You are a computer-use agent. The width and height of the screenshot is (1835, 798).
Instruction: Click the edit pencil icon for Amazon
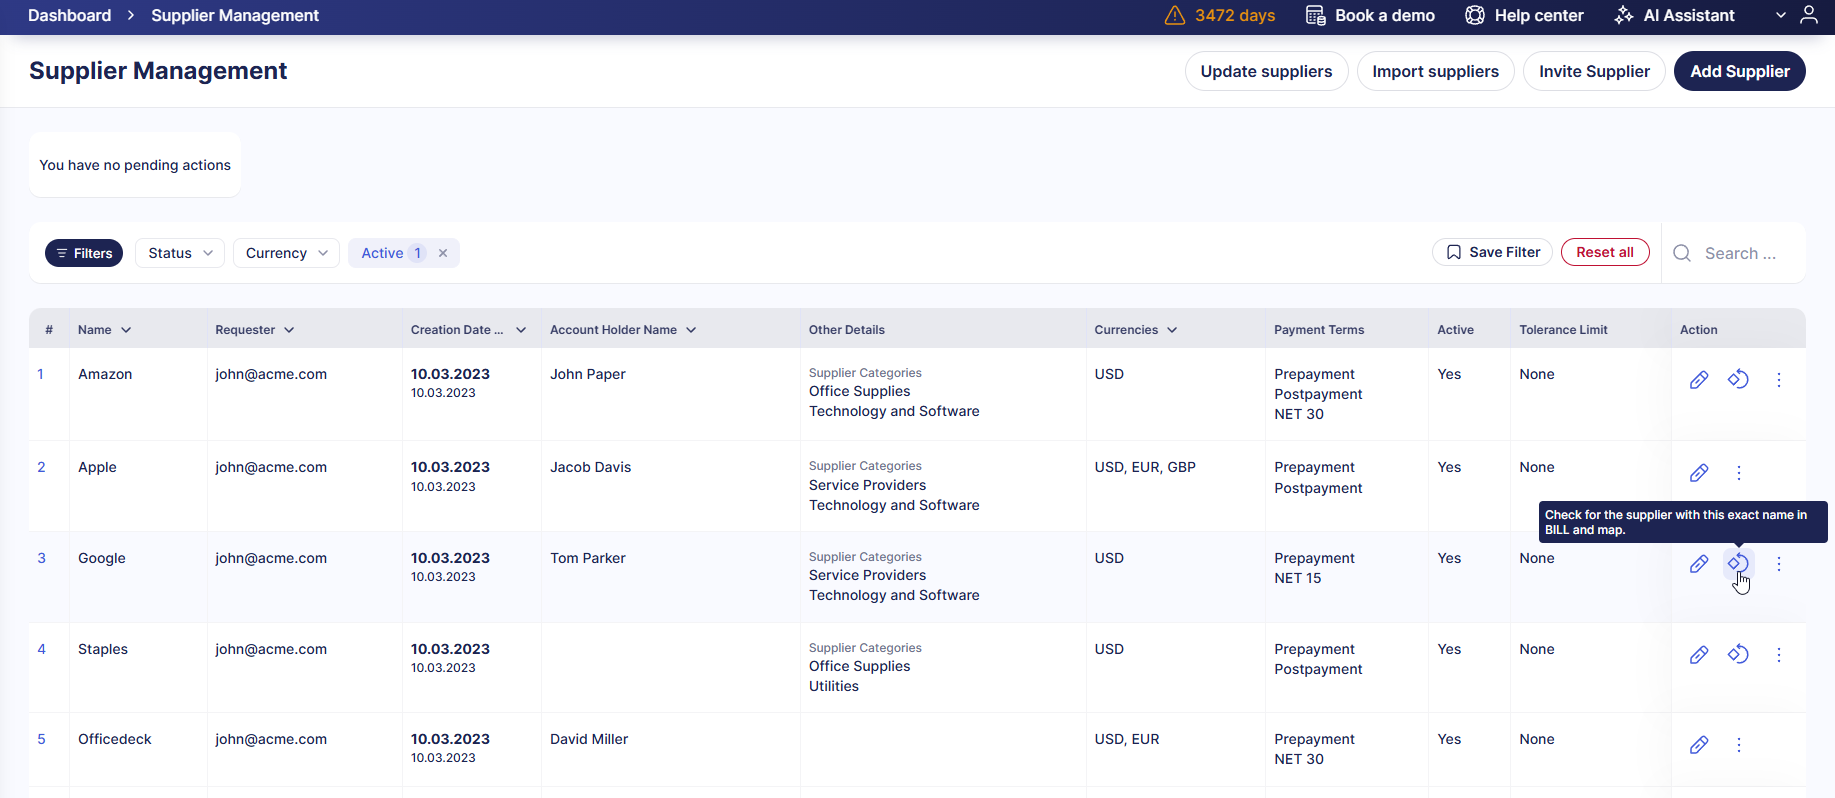(1698, 380)
